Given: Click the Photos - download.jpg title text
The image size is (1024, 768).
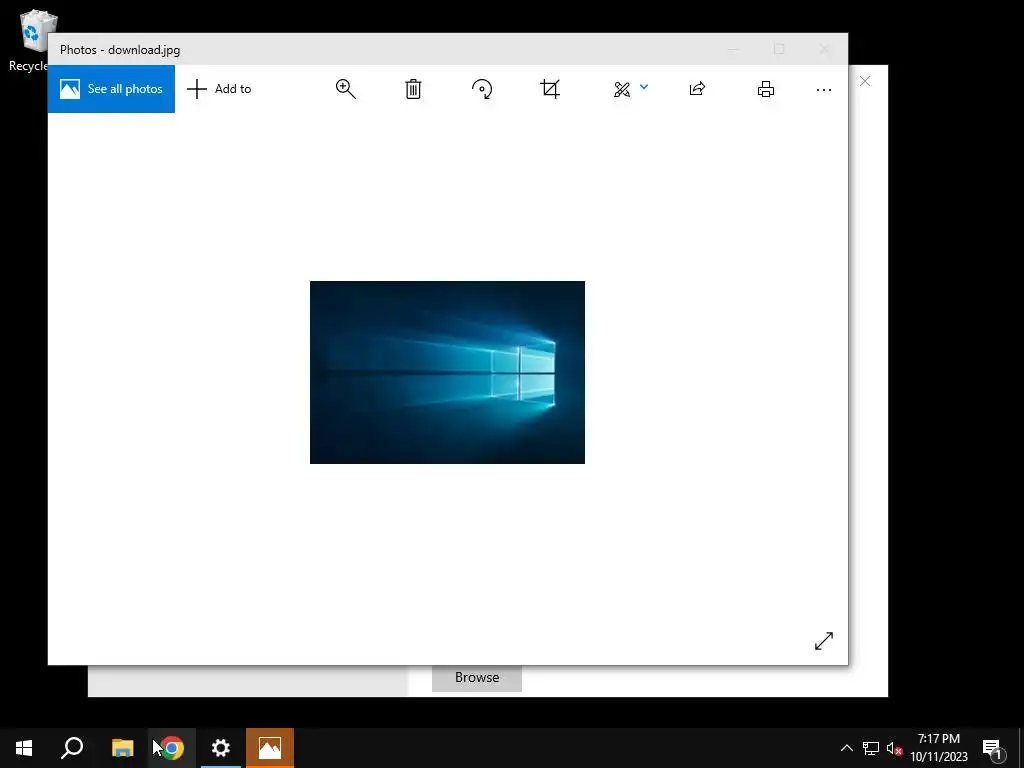Looking at the screenshot, I should pyautogui.click(x=120, y=50).
